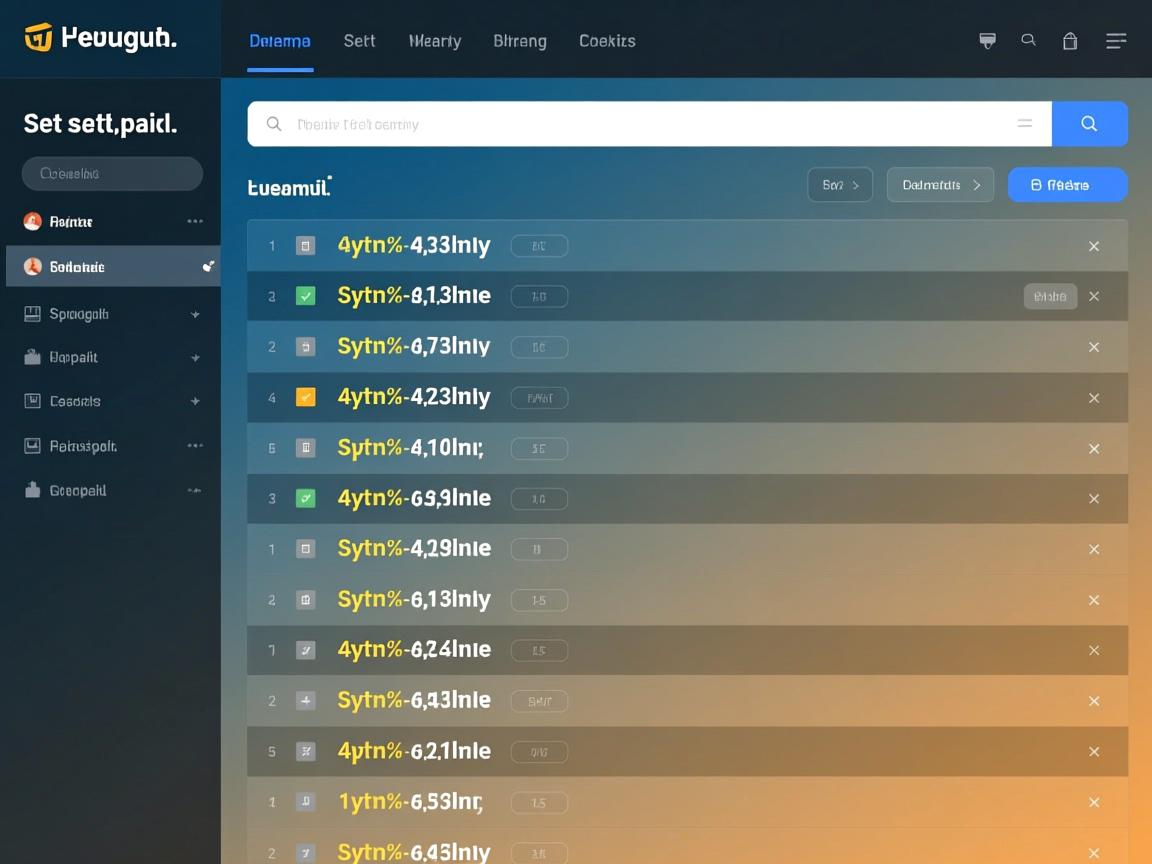Click the sidebar filter search box
This screenshot has height=864, width=1152.
pos(112,174)
